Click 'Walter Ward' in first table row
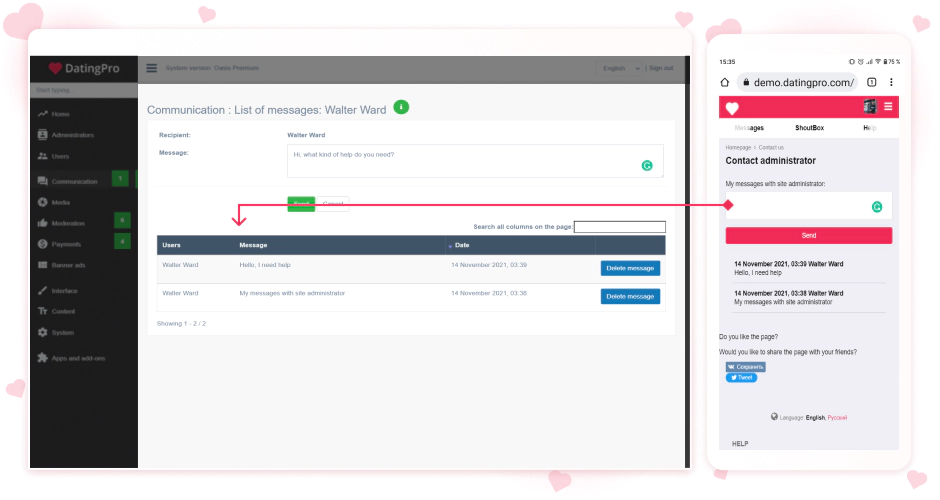The width and height of the screenshot is (940, 500). tap(180, 265)
